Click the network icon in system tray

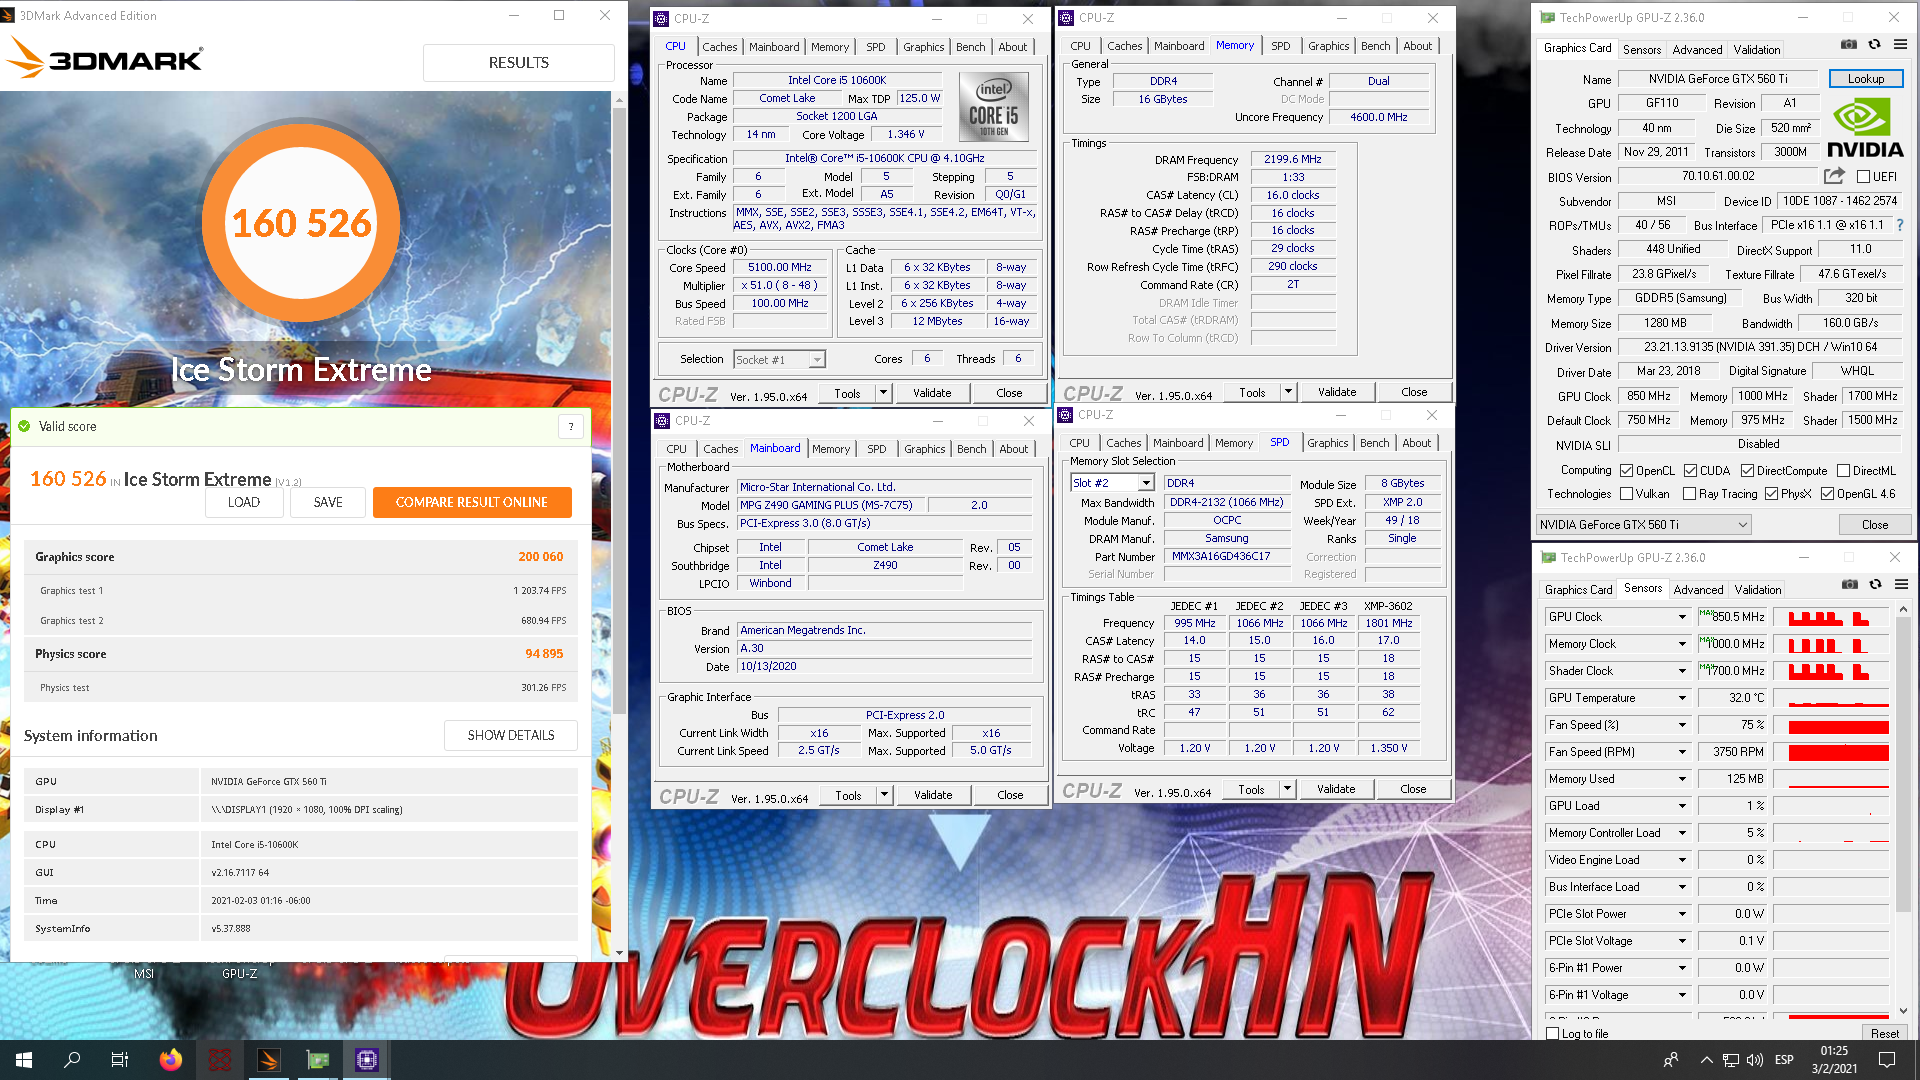[1731, 1060]
